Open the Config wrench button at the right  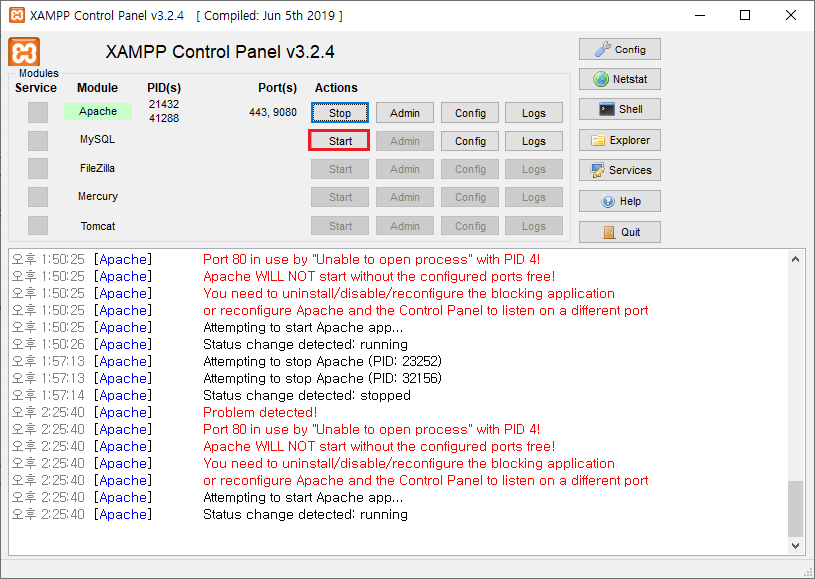(x=620, y=49)
